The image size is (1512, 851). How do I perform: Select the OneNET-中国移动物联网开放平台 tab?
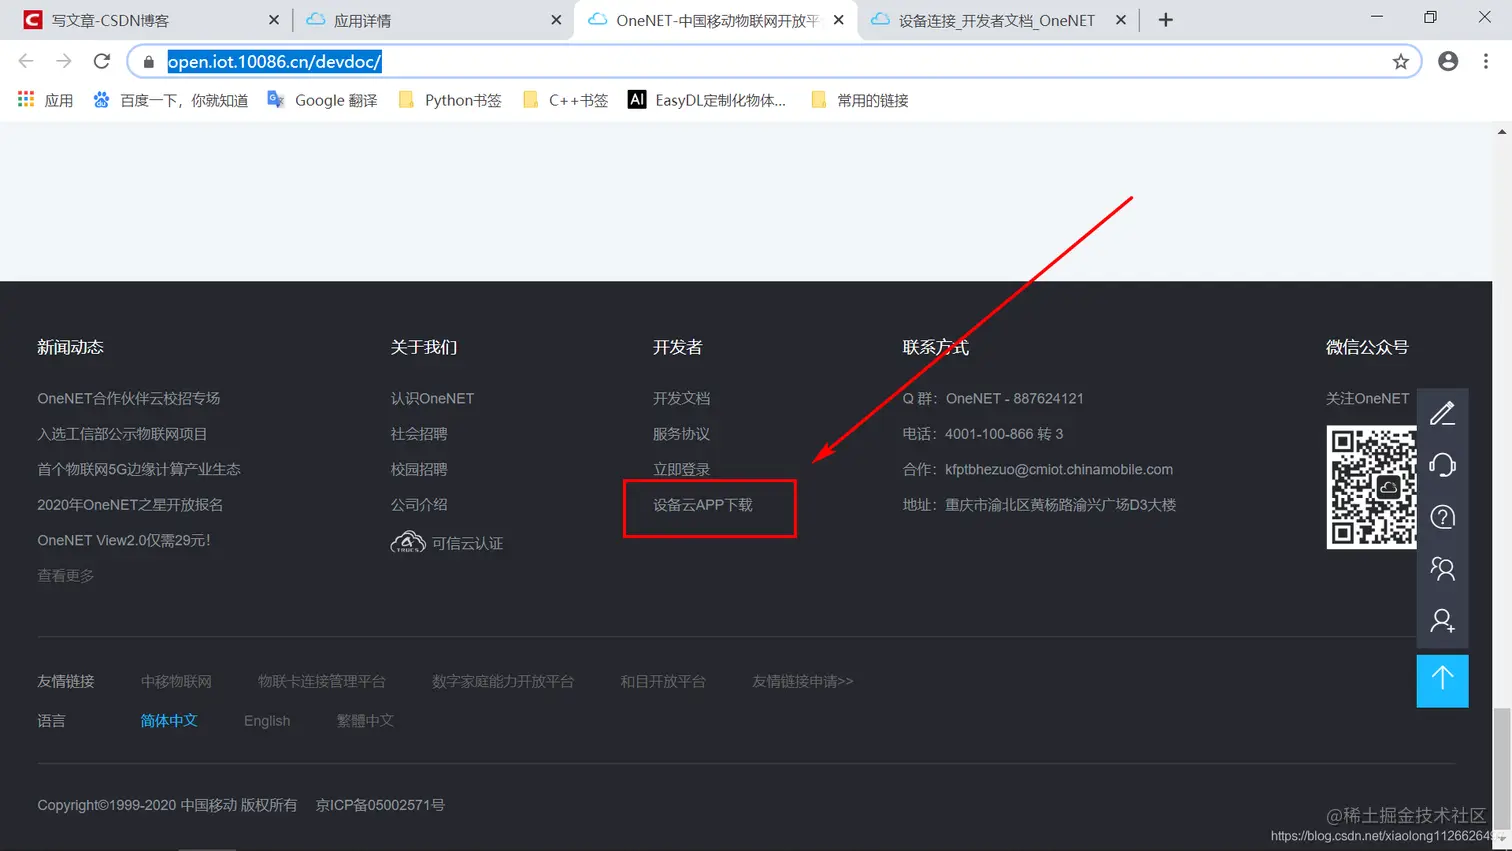(x=715, y=20)
